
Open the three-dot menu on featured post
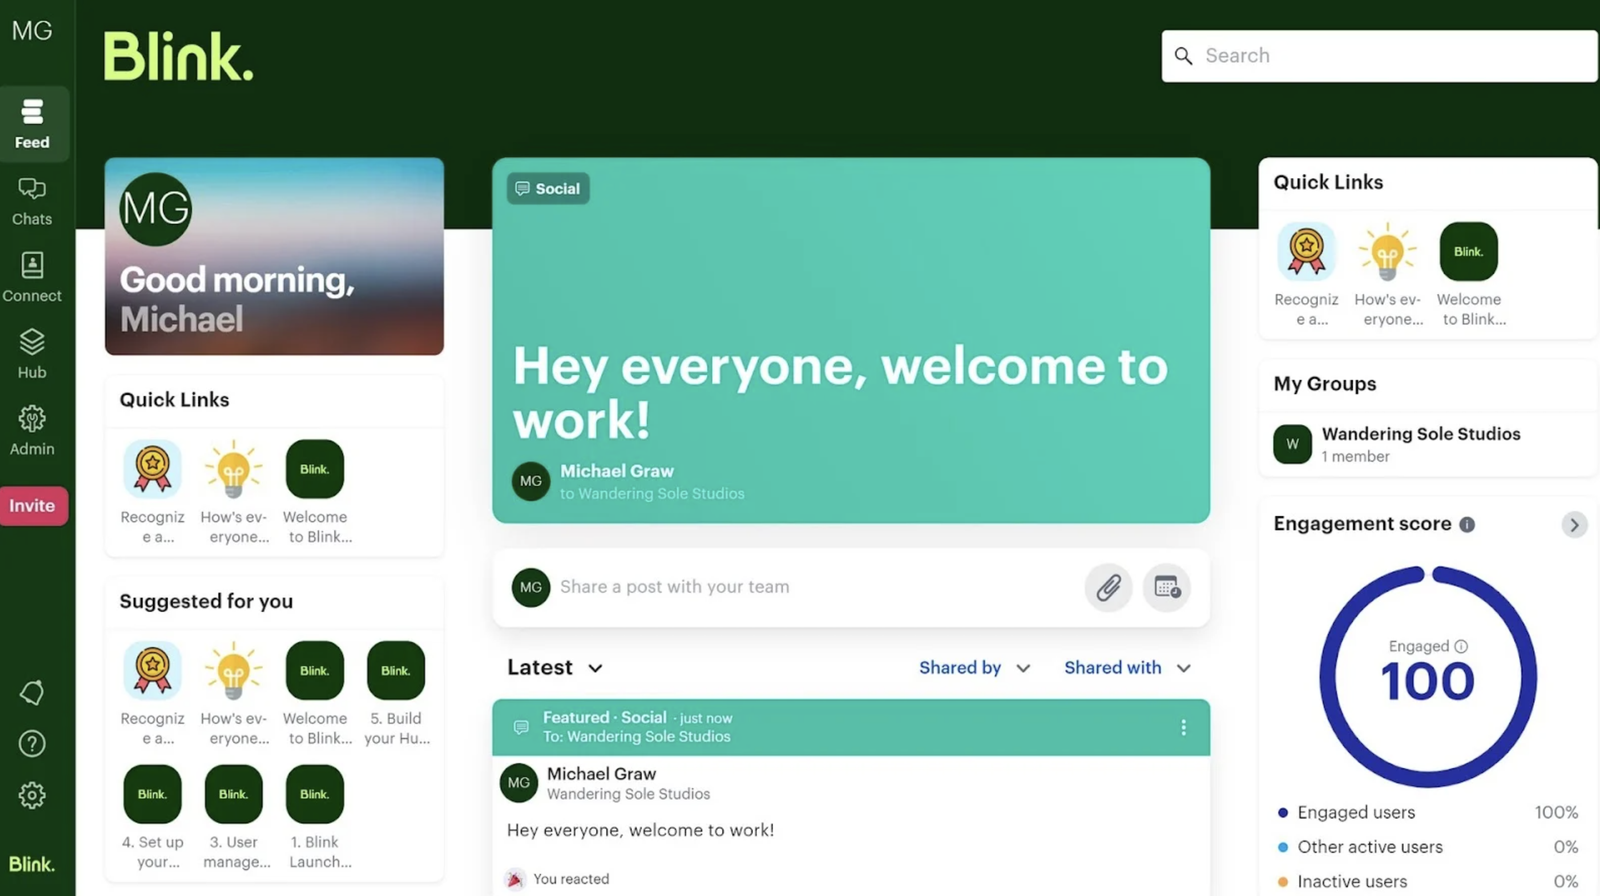pos(1183,727)
